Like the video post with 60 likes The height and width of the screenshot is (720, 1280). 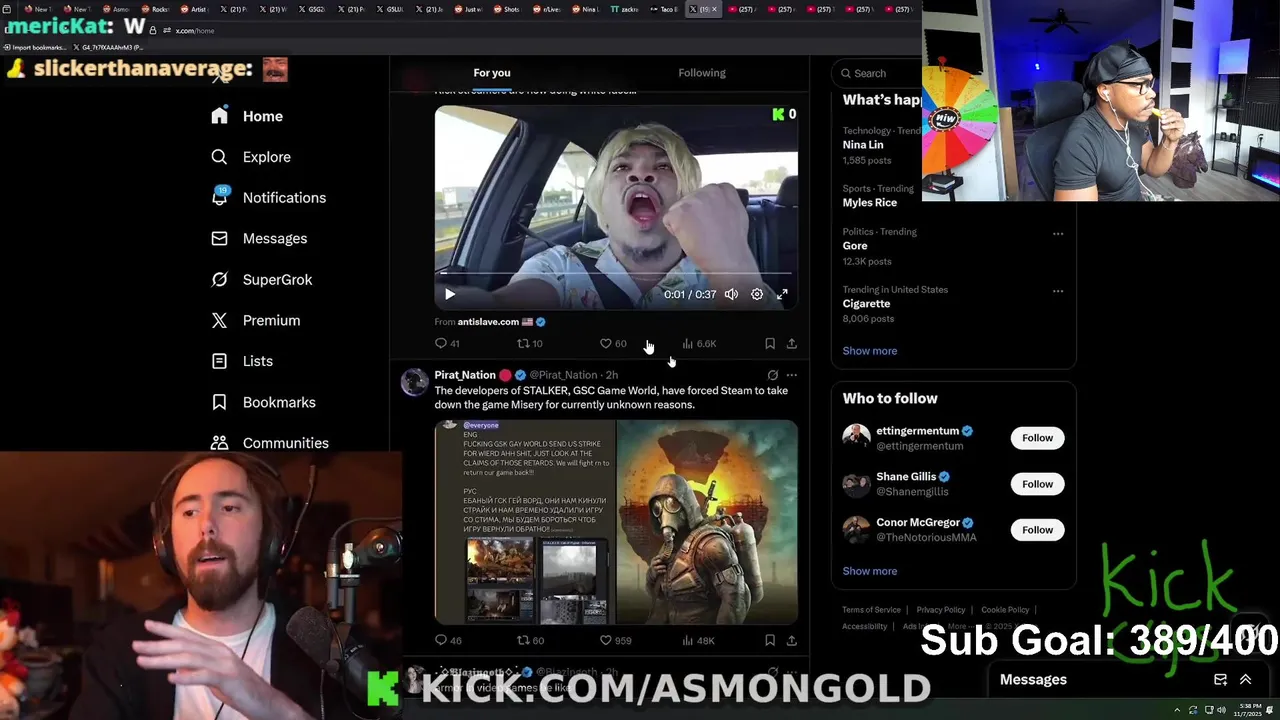tap(613, 343)
